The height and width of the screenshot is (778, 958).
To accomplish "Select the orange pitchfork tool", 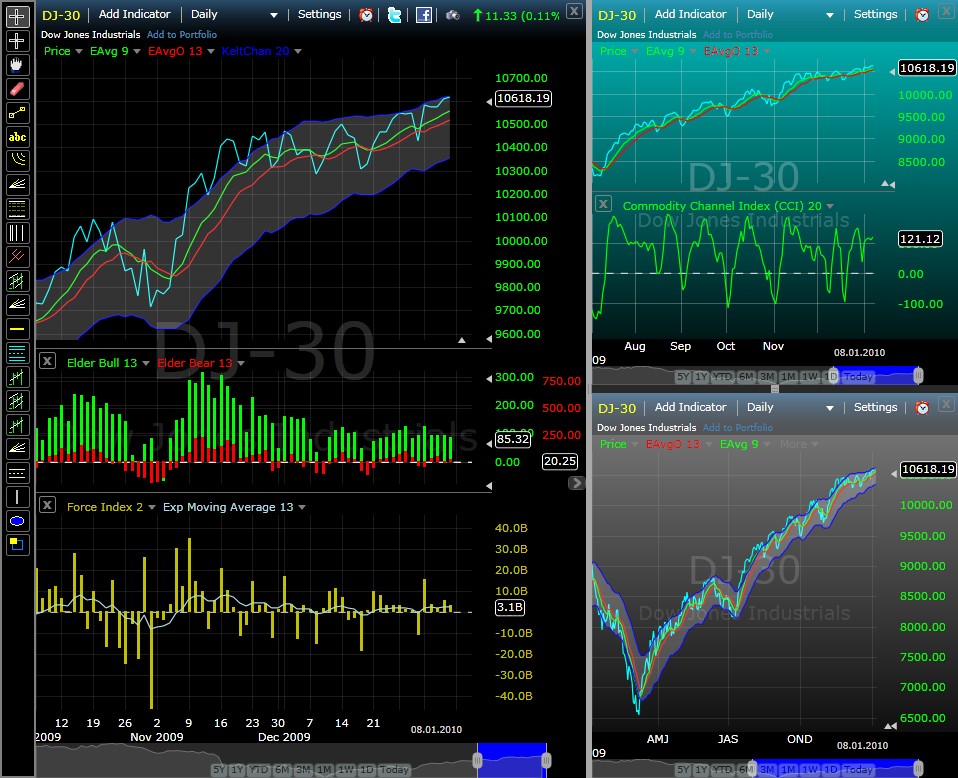I will click(17, 257).
